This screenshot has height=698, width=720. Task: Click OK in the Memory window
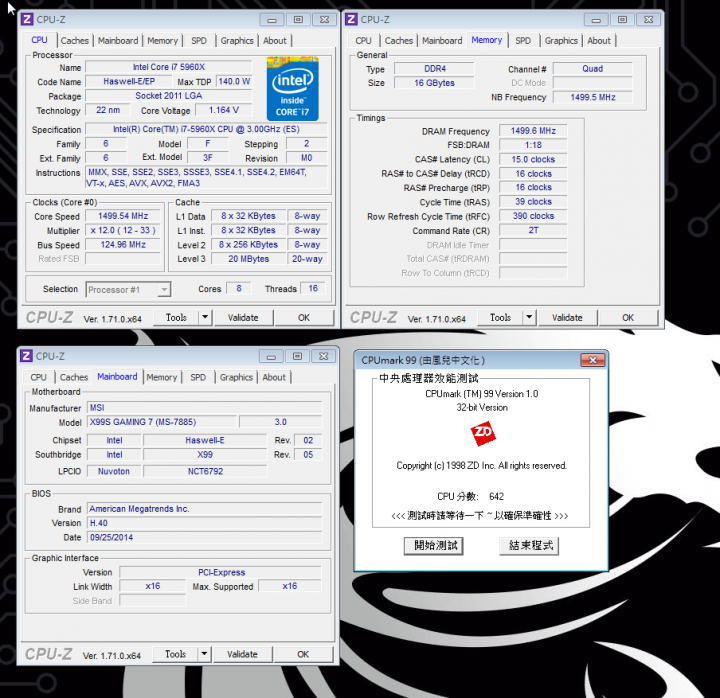click(x=628, y=317)
